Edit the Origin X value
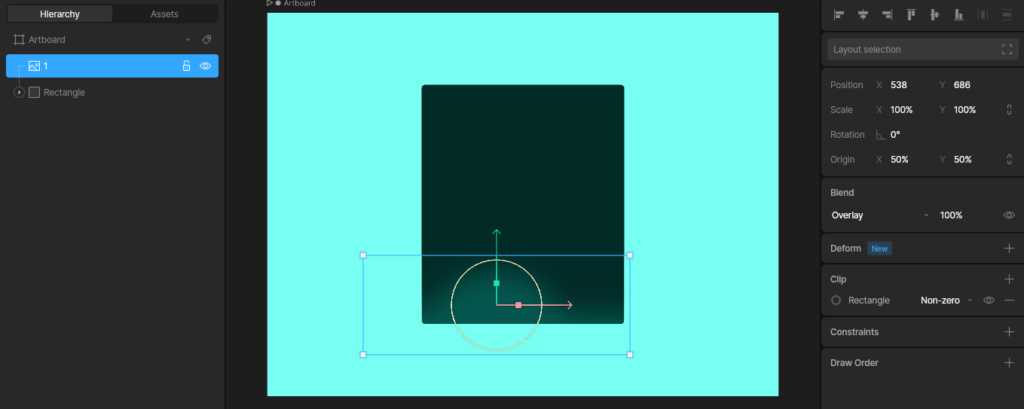This screenshot has height=409, width=1024. click(x=899, y=159)
